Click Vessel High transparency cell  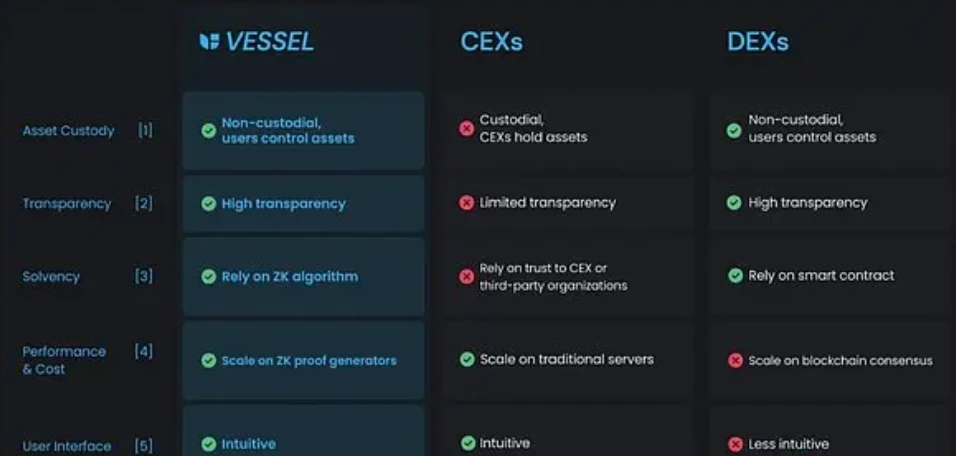pos(303,204)
